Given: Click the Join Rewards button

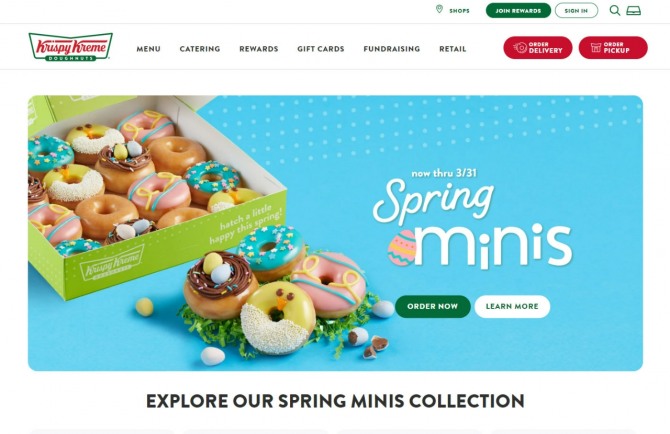Looking at the screenshot, I should click(518, 10).
